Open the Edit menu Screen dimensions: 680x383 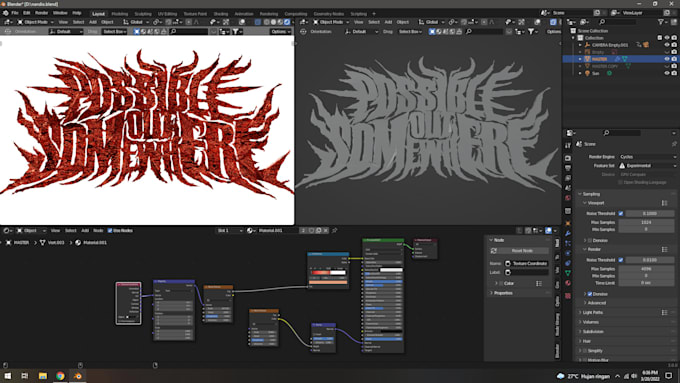pyautogui.click(x=26, y=13)
